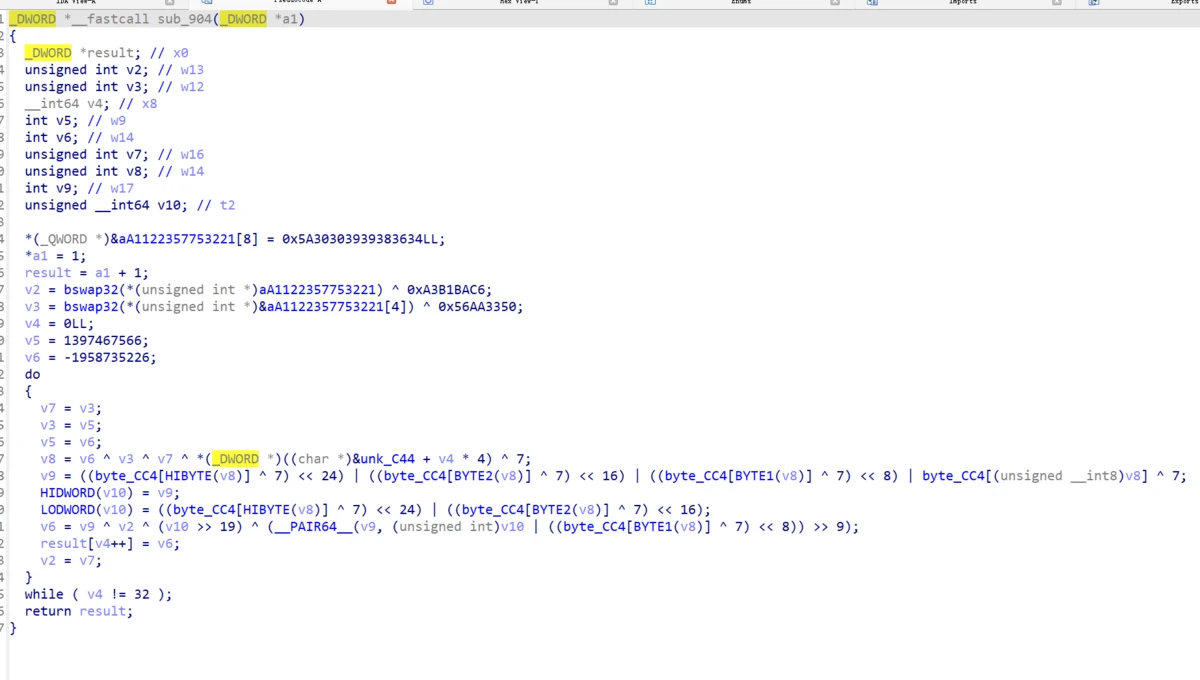Click the 'return result;' statement
Image resolution: width=1200 pixels, height=680 pixels.
point(79,613)
